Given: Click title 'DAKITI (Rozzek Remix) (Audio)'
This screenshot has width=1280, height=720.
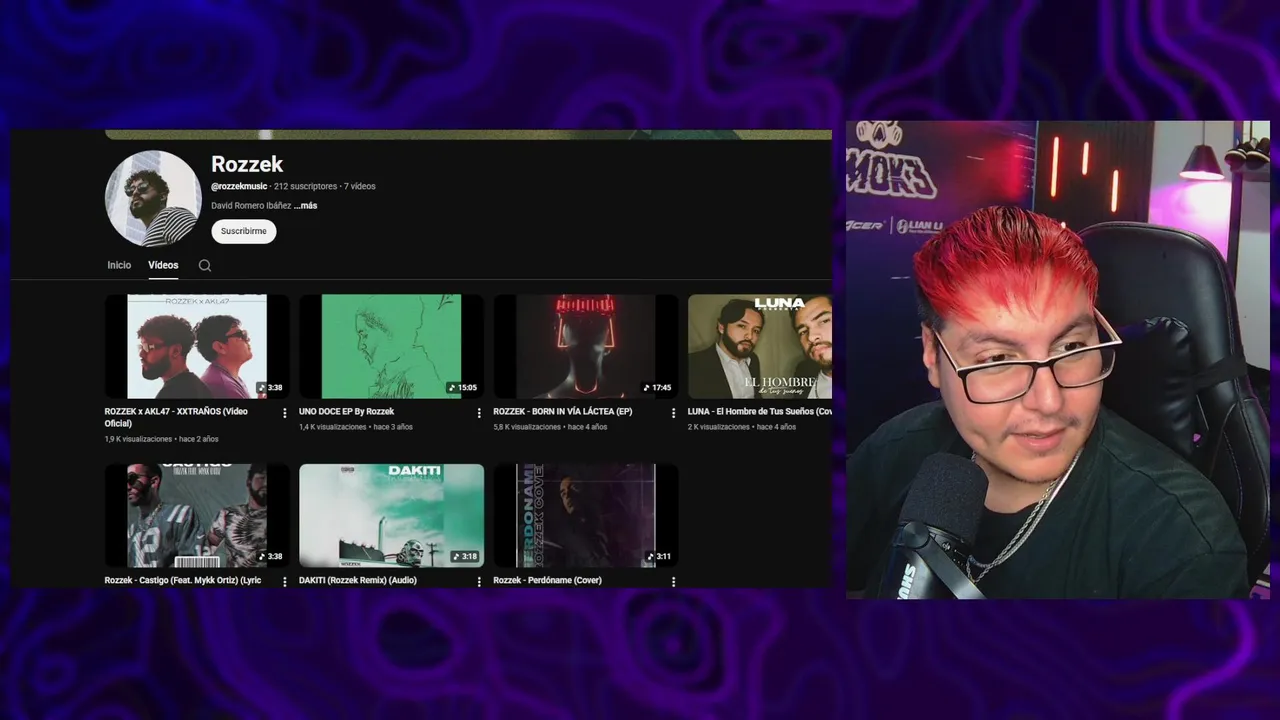Looking at the screenshot, I should [357, 580].
